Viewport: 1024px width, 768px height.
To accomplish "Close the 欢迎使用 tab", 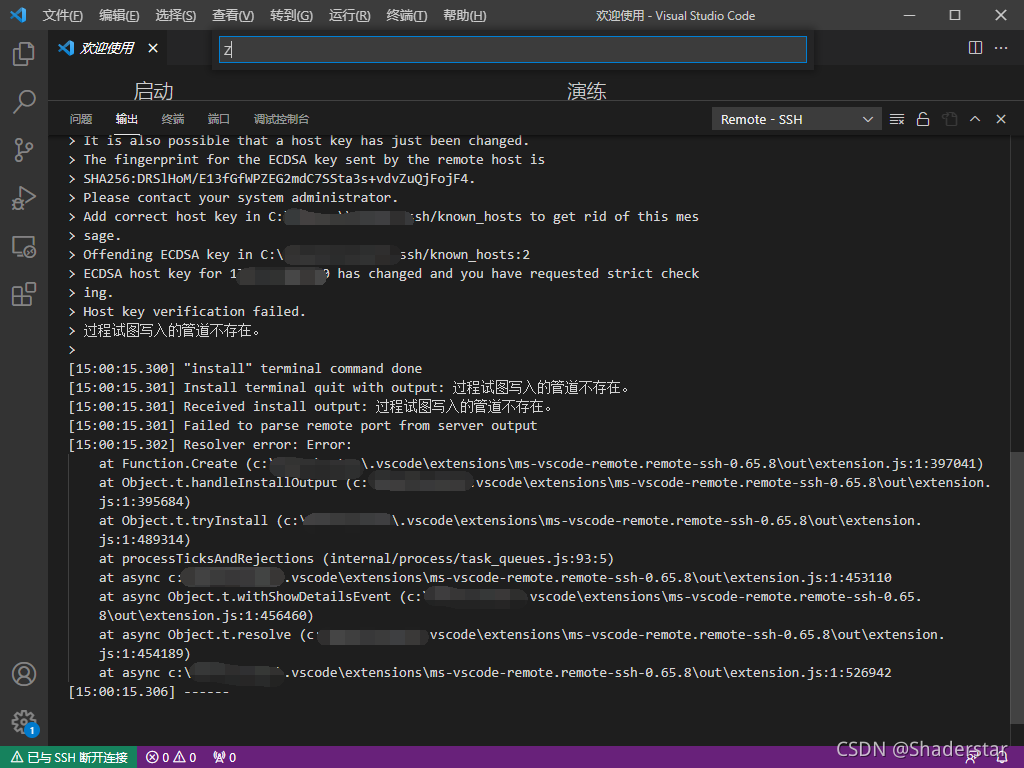I will (153, 48).
